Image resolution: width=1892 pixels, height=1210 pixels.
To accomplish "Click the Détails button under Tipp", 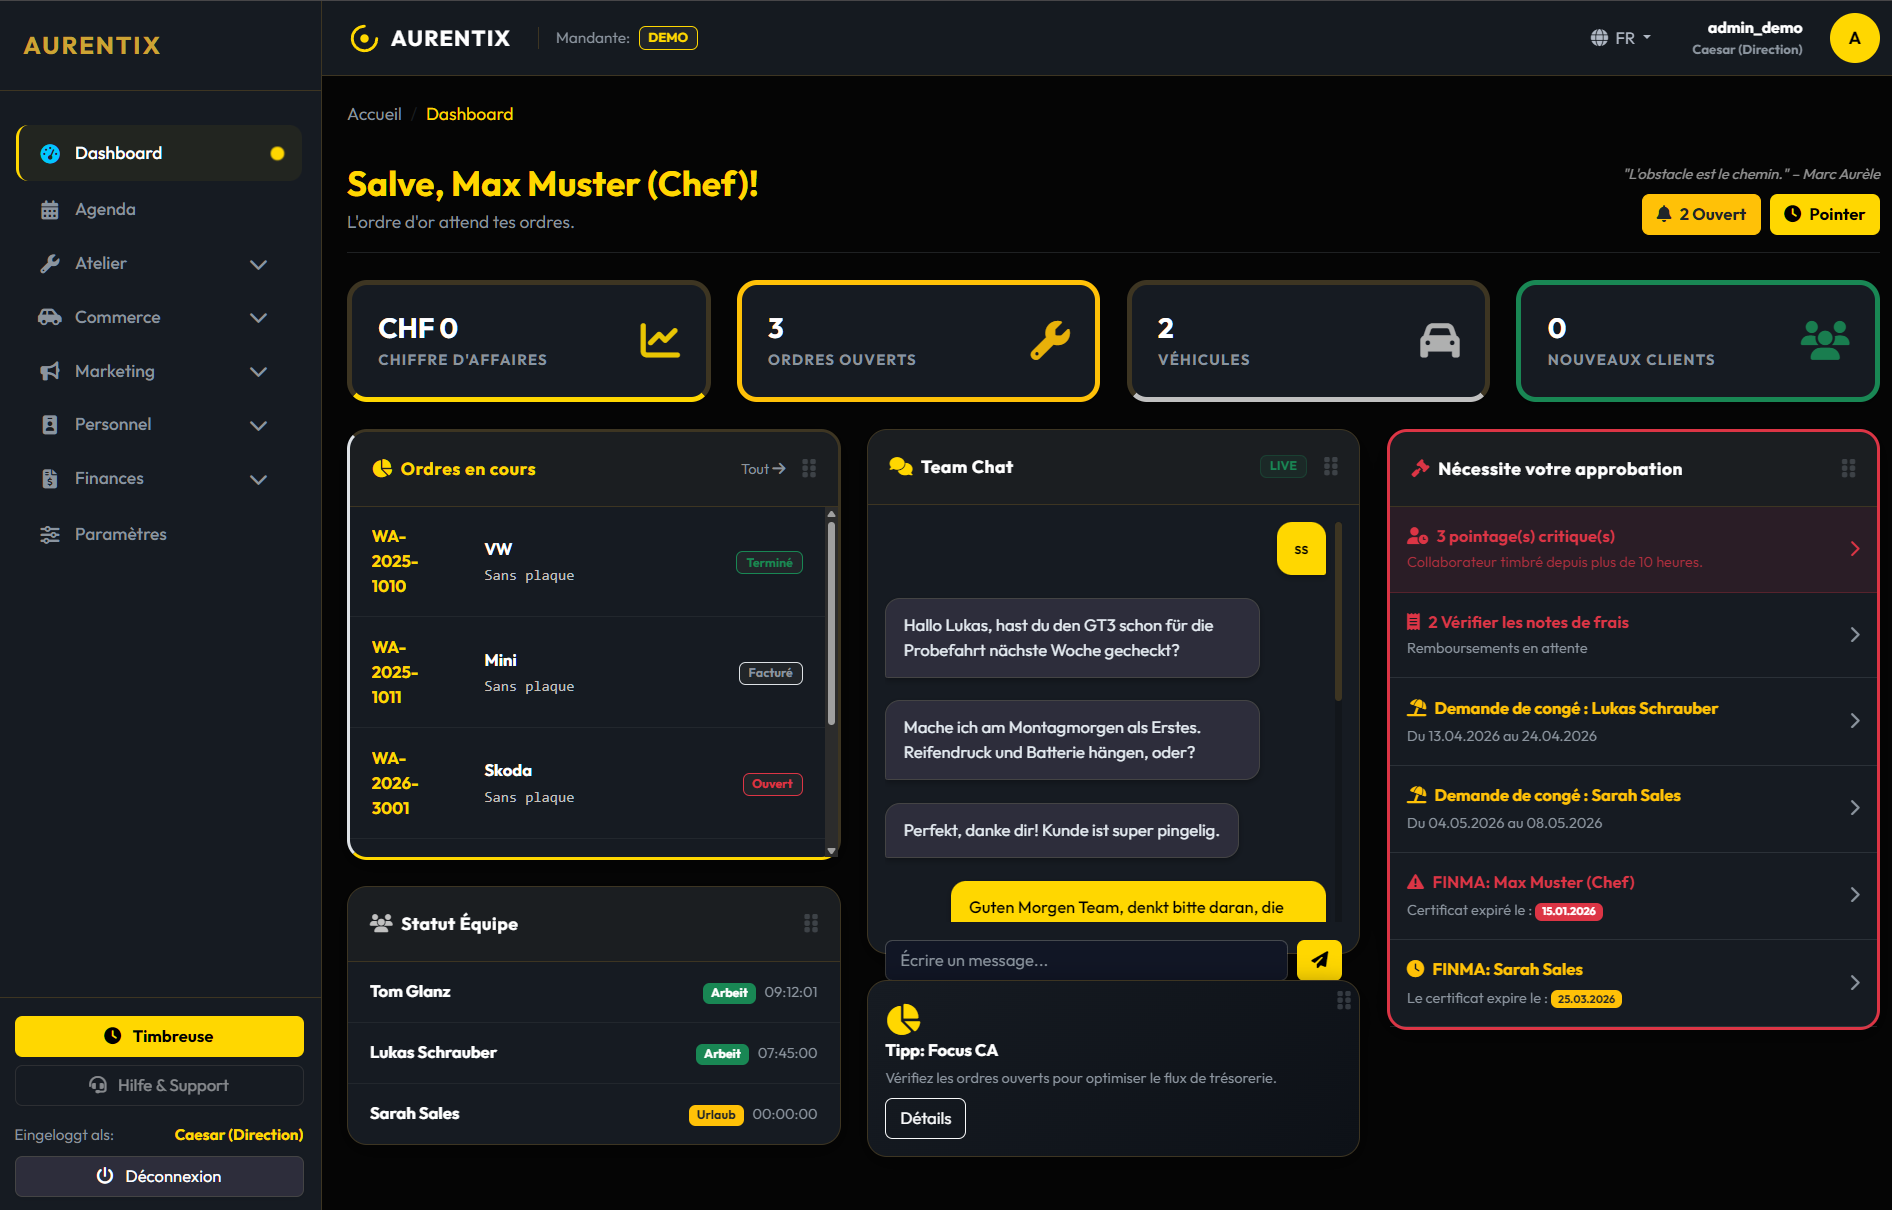I will (925, 1118).
